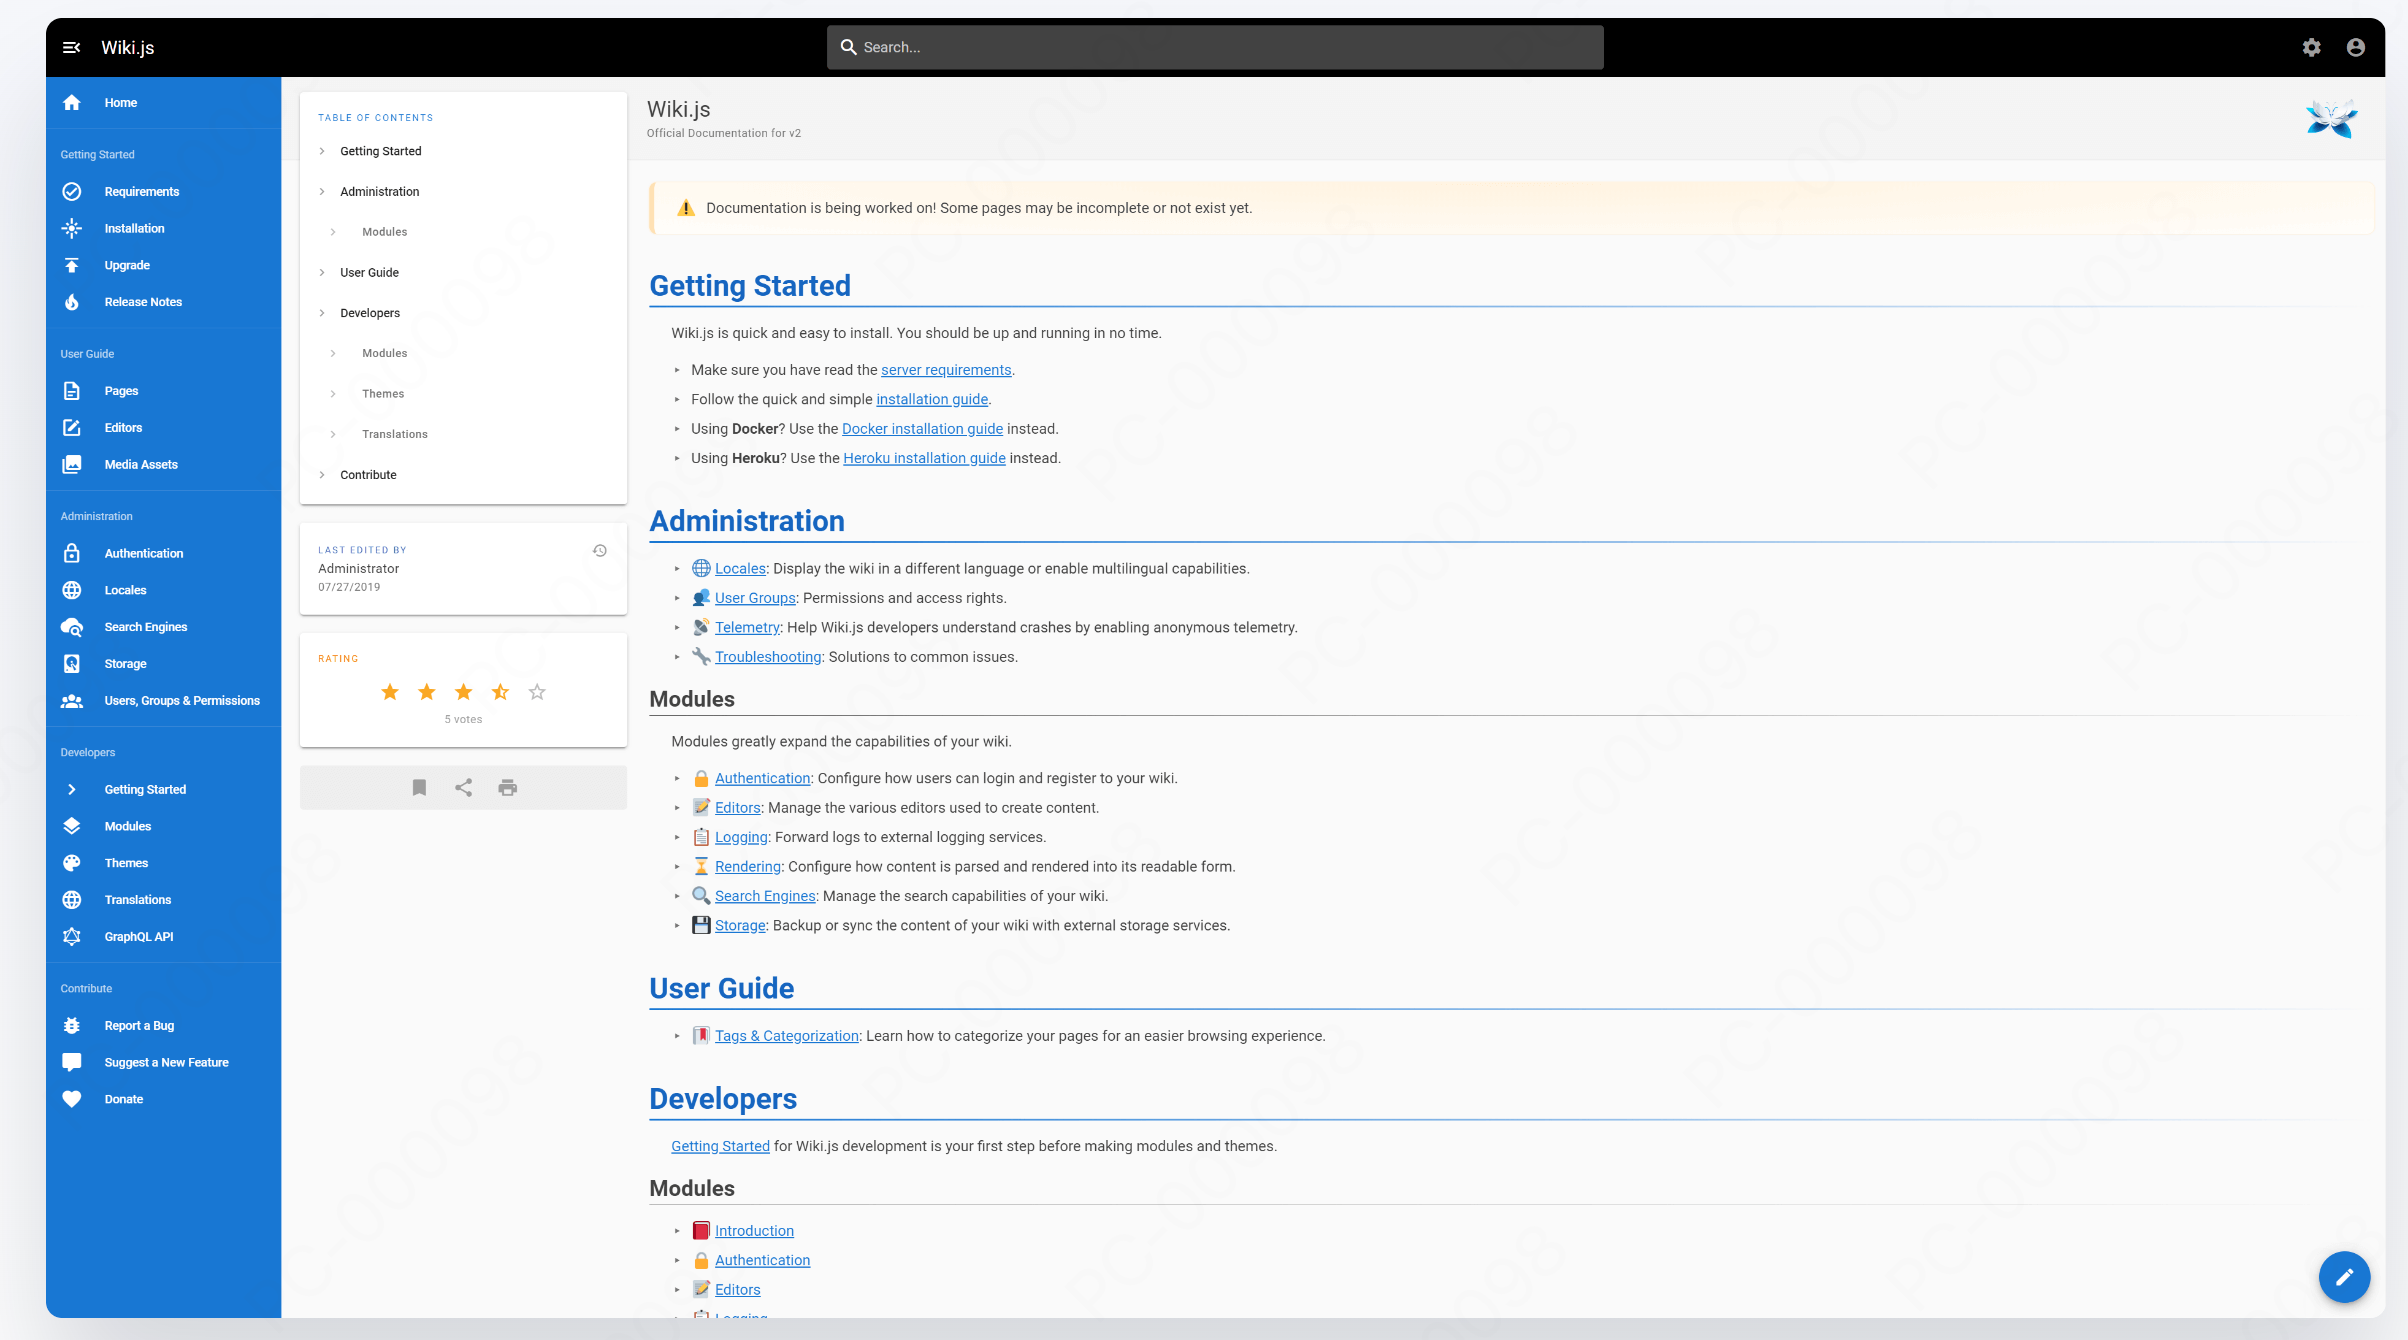Viewport: 2408px width, 1340px height.
Task: Rate the page one star
Action: click(390, 692)
